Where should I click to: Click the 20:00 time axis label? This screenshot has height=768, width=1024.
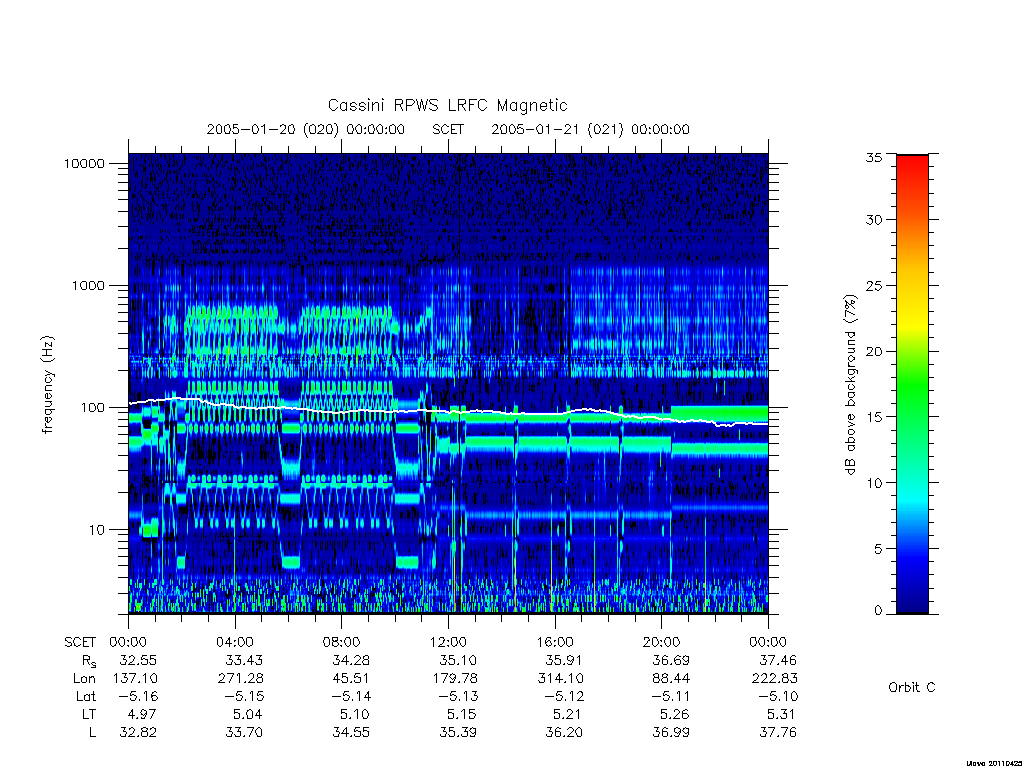point(661,642)
